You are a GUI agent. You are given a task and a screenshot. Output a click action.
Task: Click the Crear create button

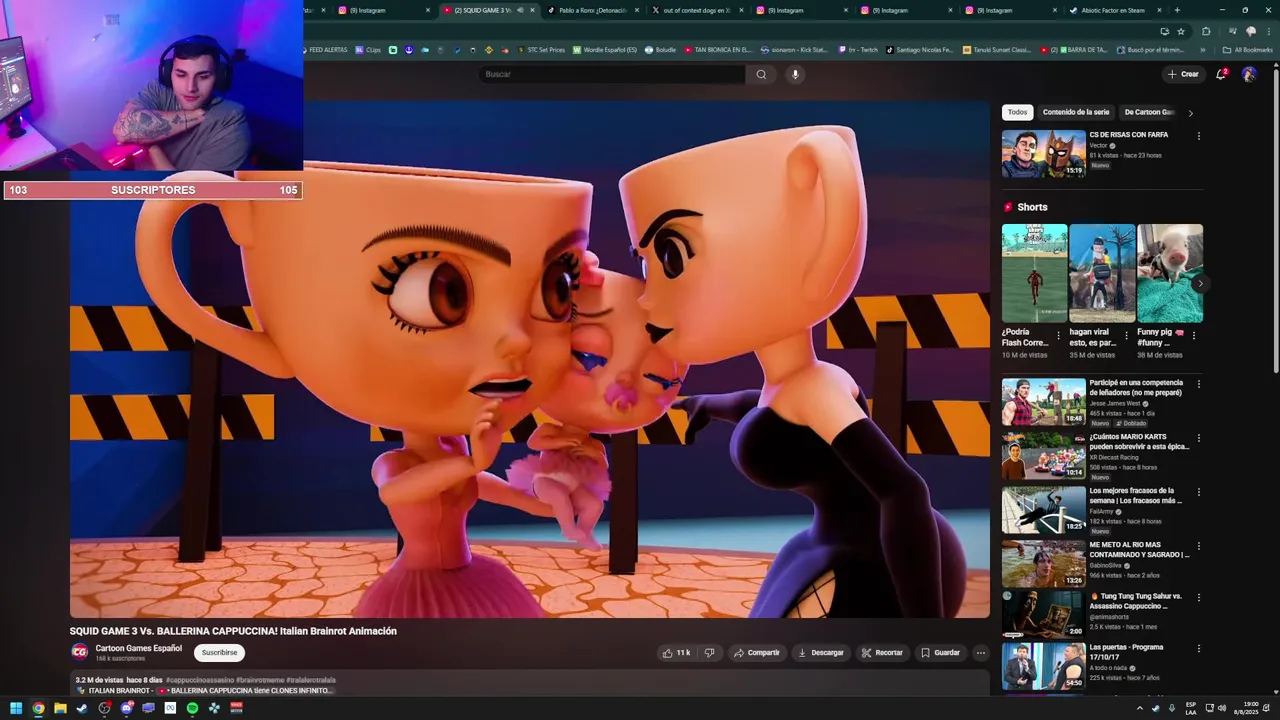tap(1182, 74)
